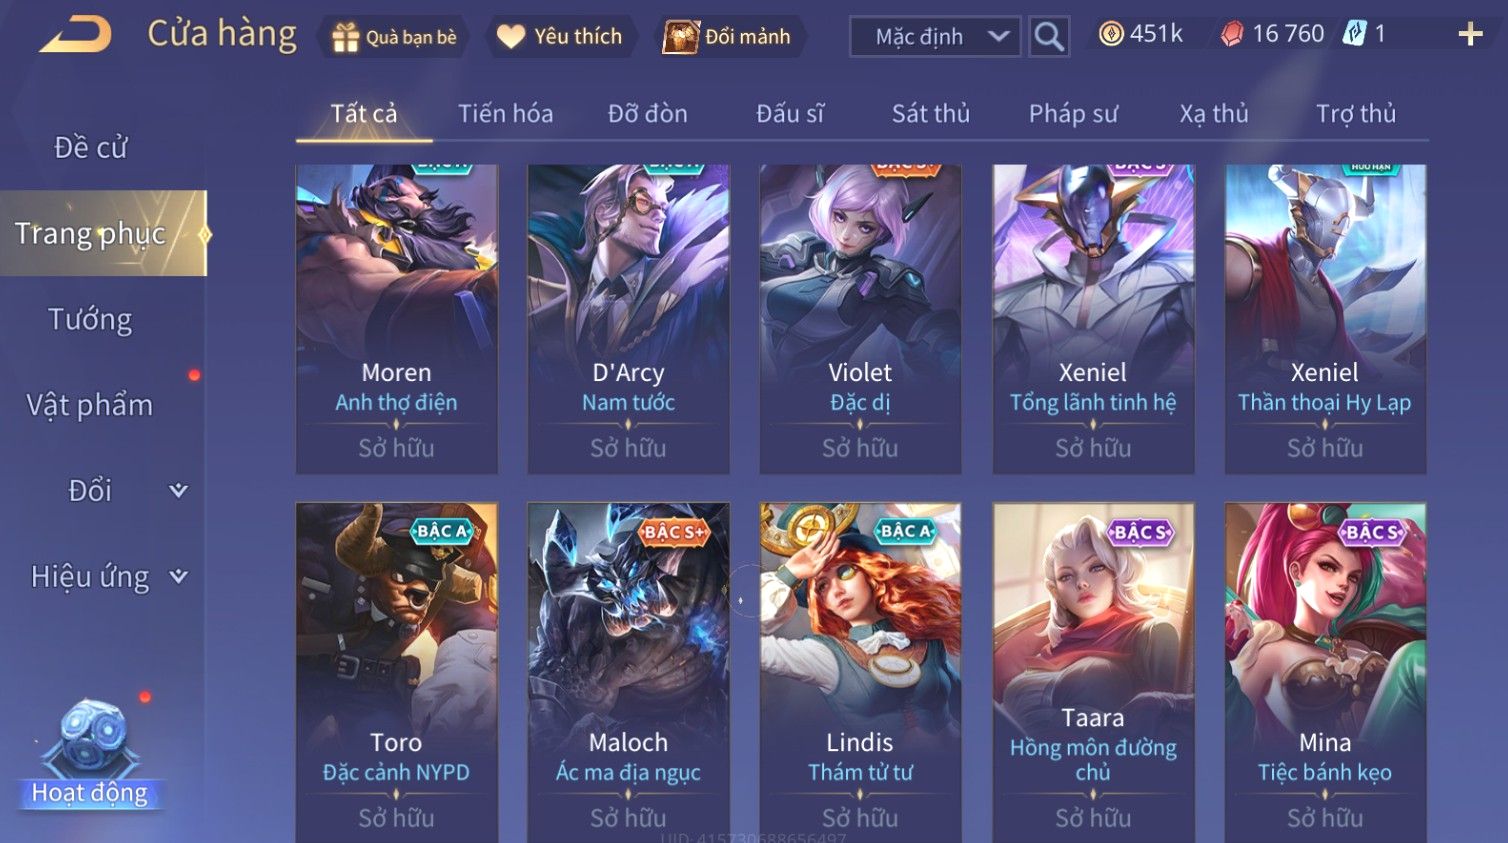This screenshot has width=1508, height=843.
Task: Go to Tướng in sidebar
Action: pos(90,319)
